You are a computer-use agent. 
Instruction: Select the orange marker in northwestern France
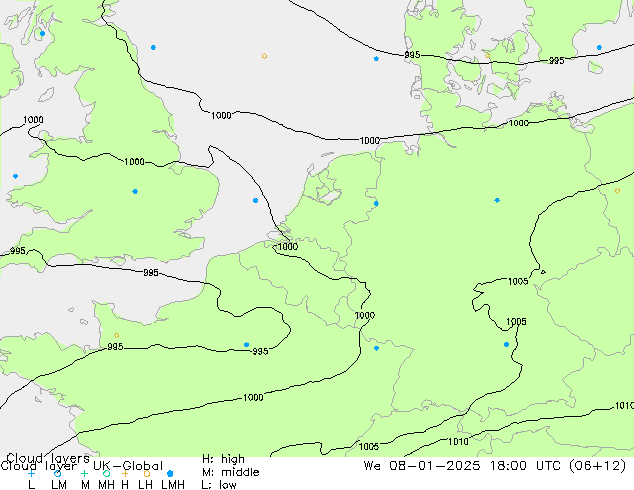point(117,335)
